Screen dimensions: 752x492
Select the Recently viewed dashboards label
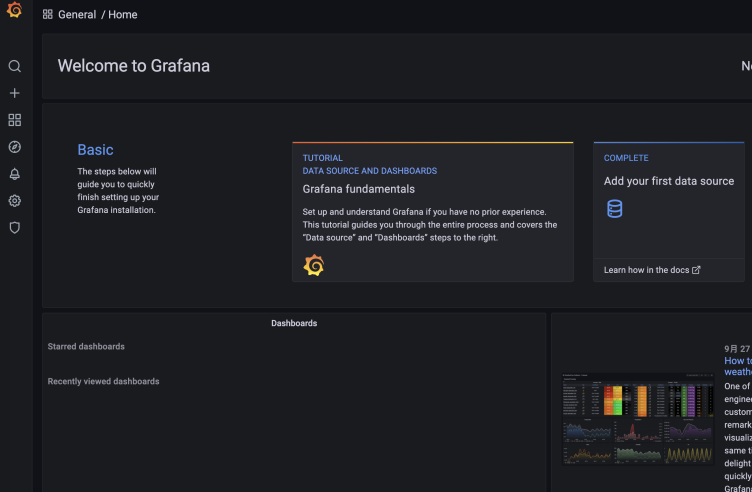click(x=104, y=381)
